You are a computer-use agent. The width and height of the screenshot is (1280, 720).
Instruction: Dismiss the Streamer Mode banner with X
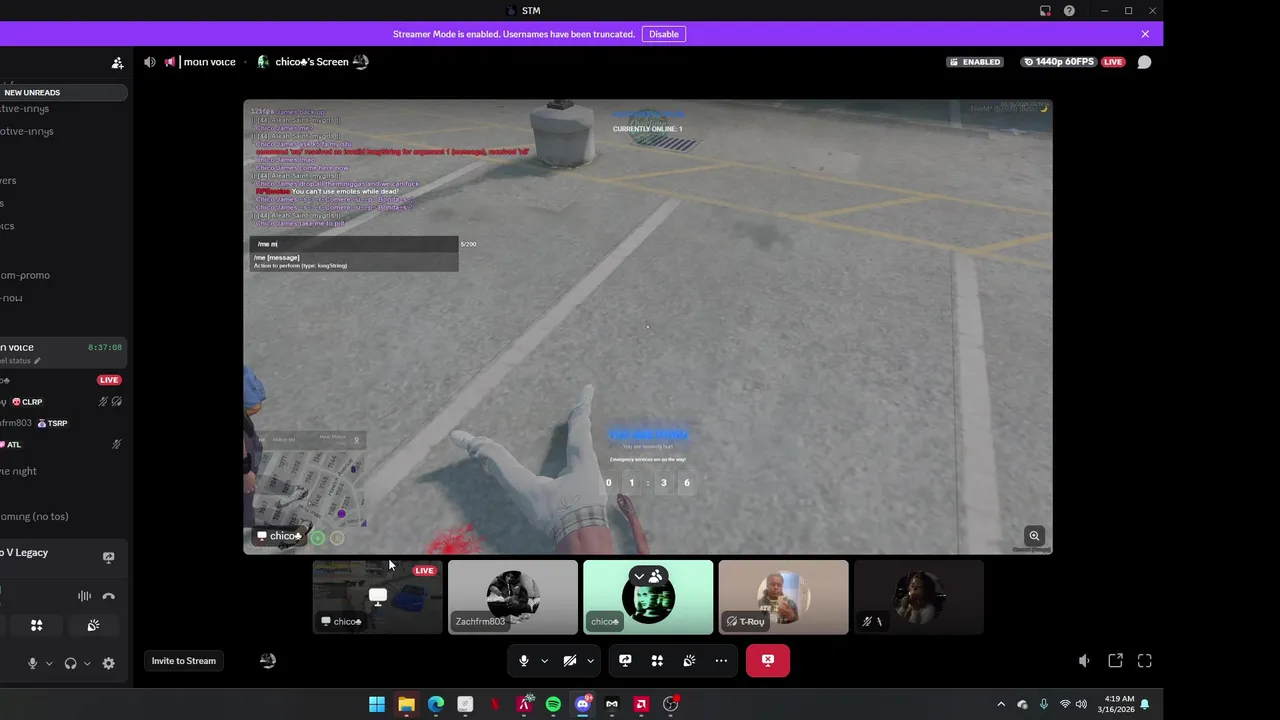pos(1145,34)
